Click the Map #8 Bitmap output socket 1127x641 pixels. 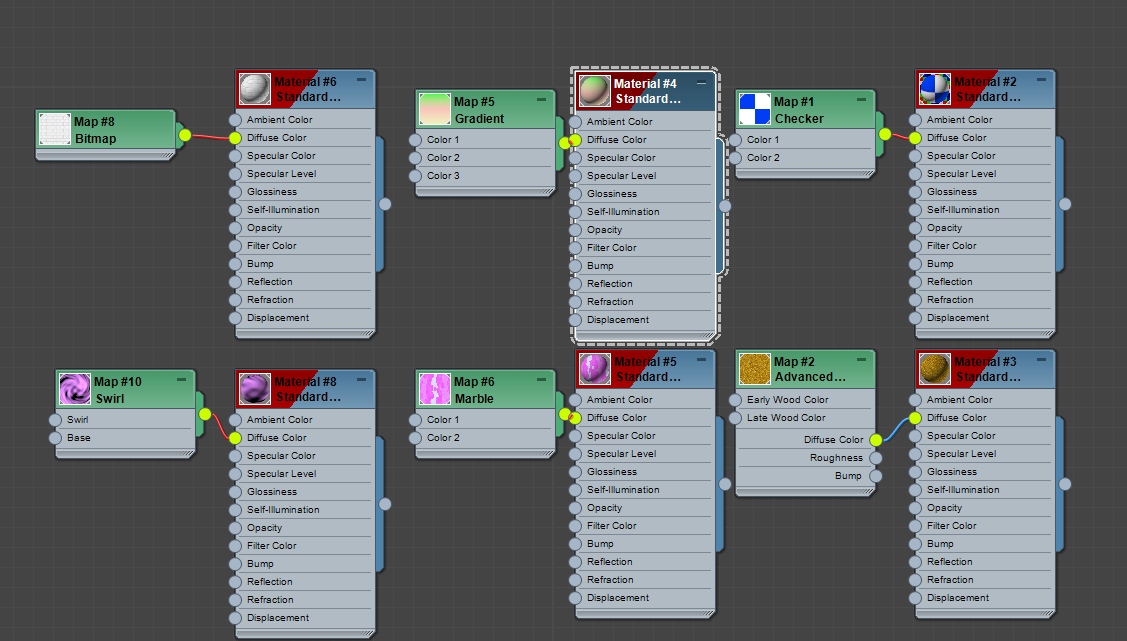[x=185, y=135]
